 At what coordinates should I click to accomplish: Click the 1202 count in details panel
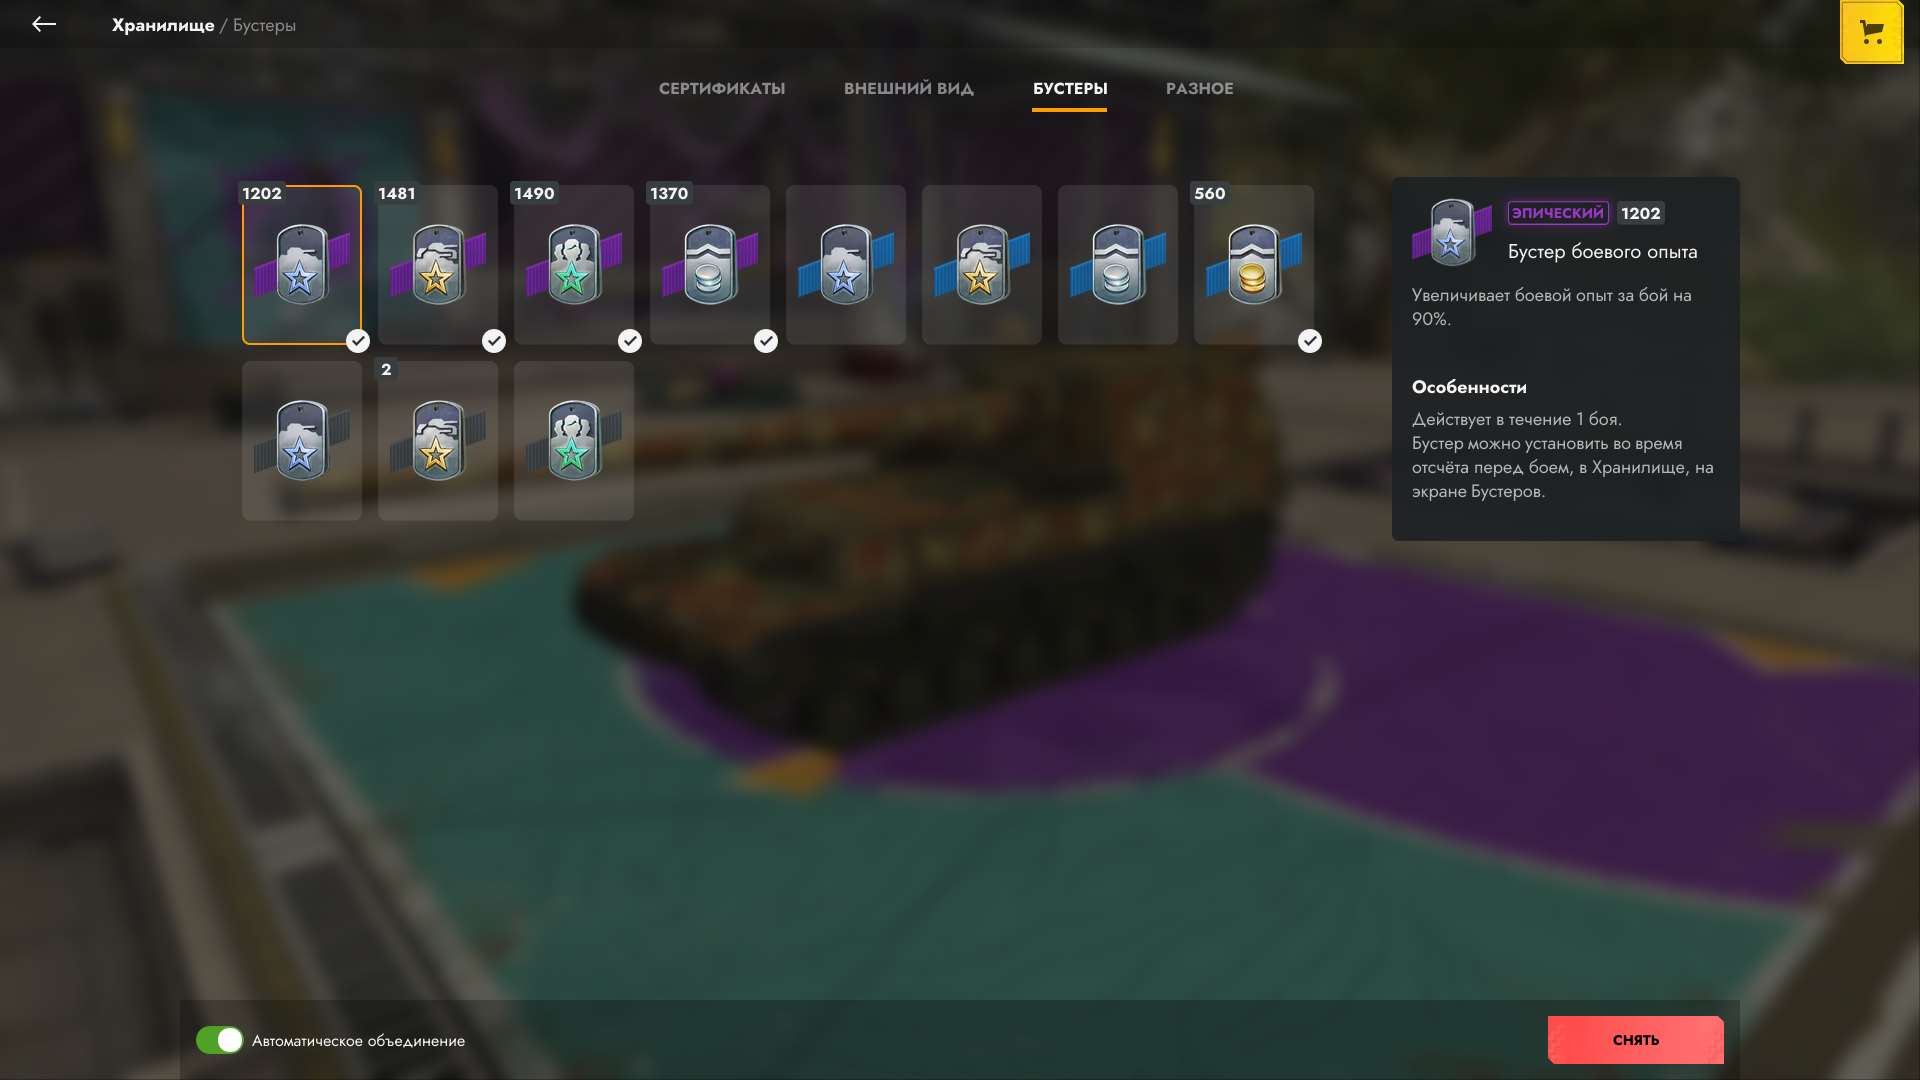(x=1640, y=213)
